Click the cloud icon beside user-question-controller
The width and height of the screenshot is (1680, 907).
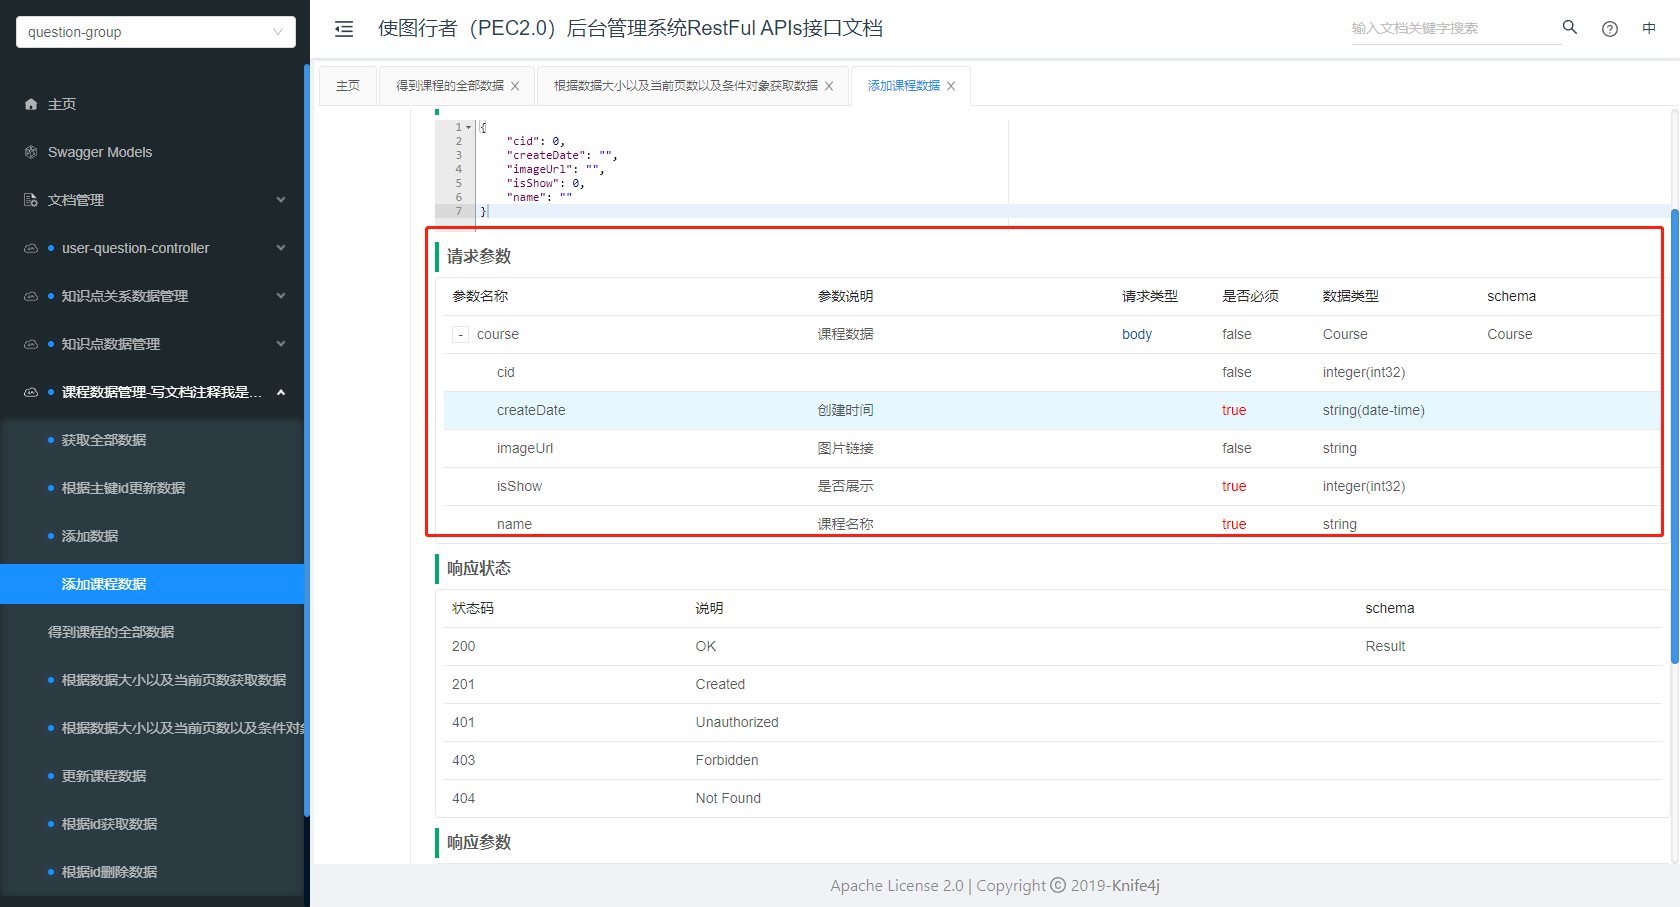pyautogui.click(x=31, y=248)
